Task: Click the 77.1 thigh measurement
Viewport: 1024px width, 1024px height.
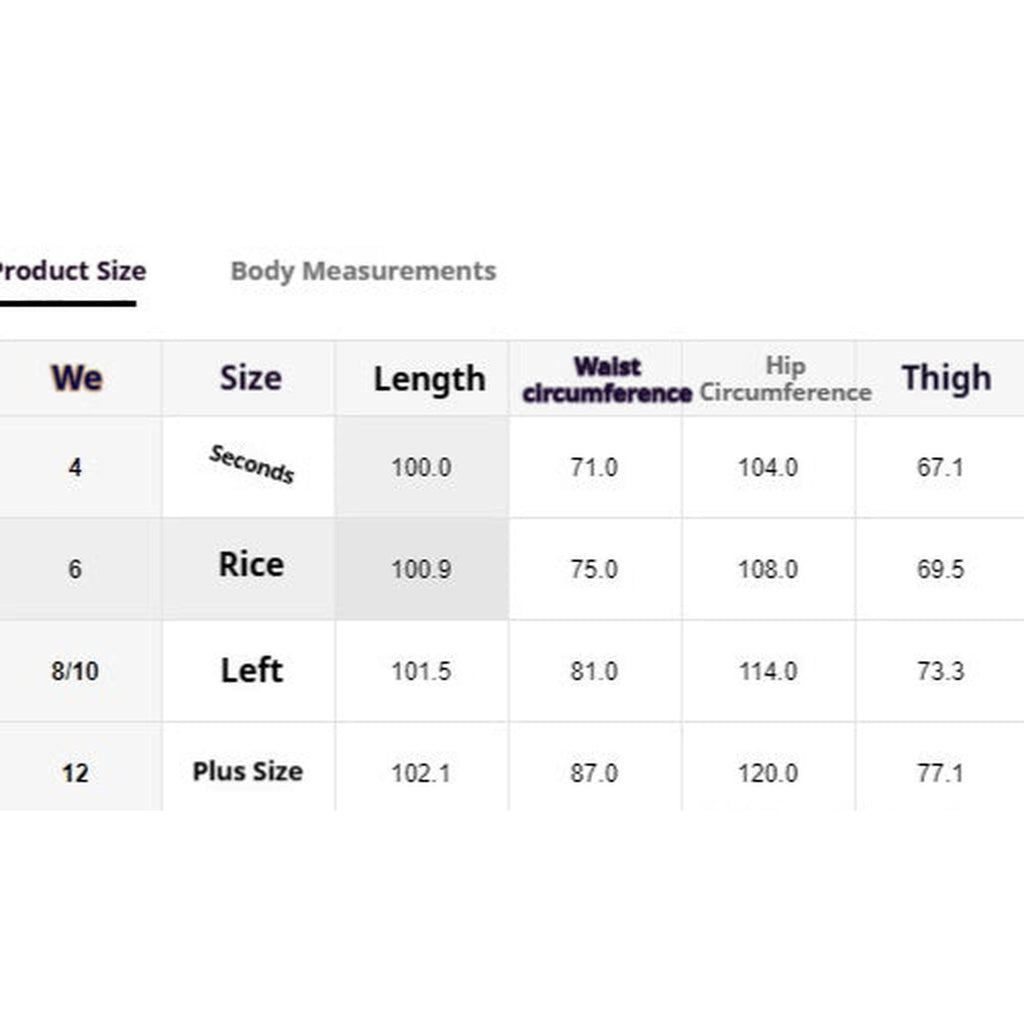Action: point(940,772)
